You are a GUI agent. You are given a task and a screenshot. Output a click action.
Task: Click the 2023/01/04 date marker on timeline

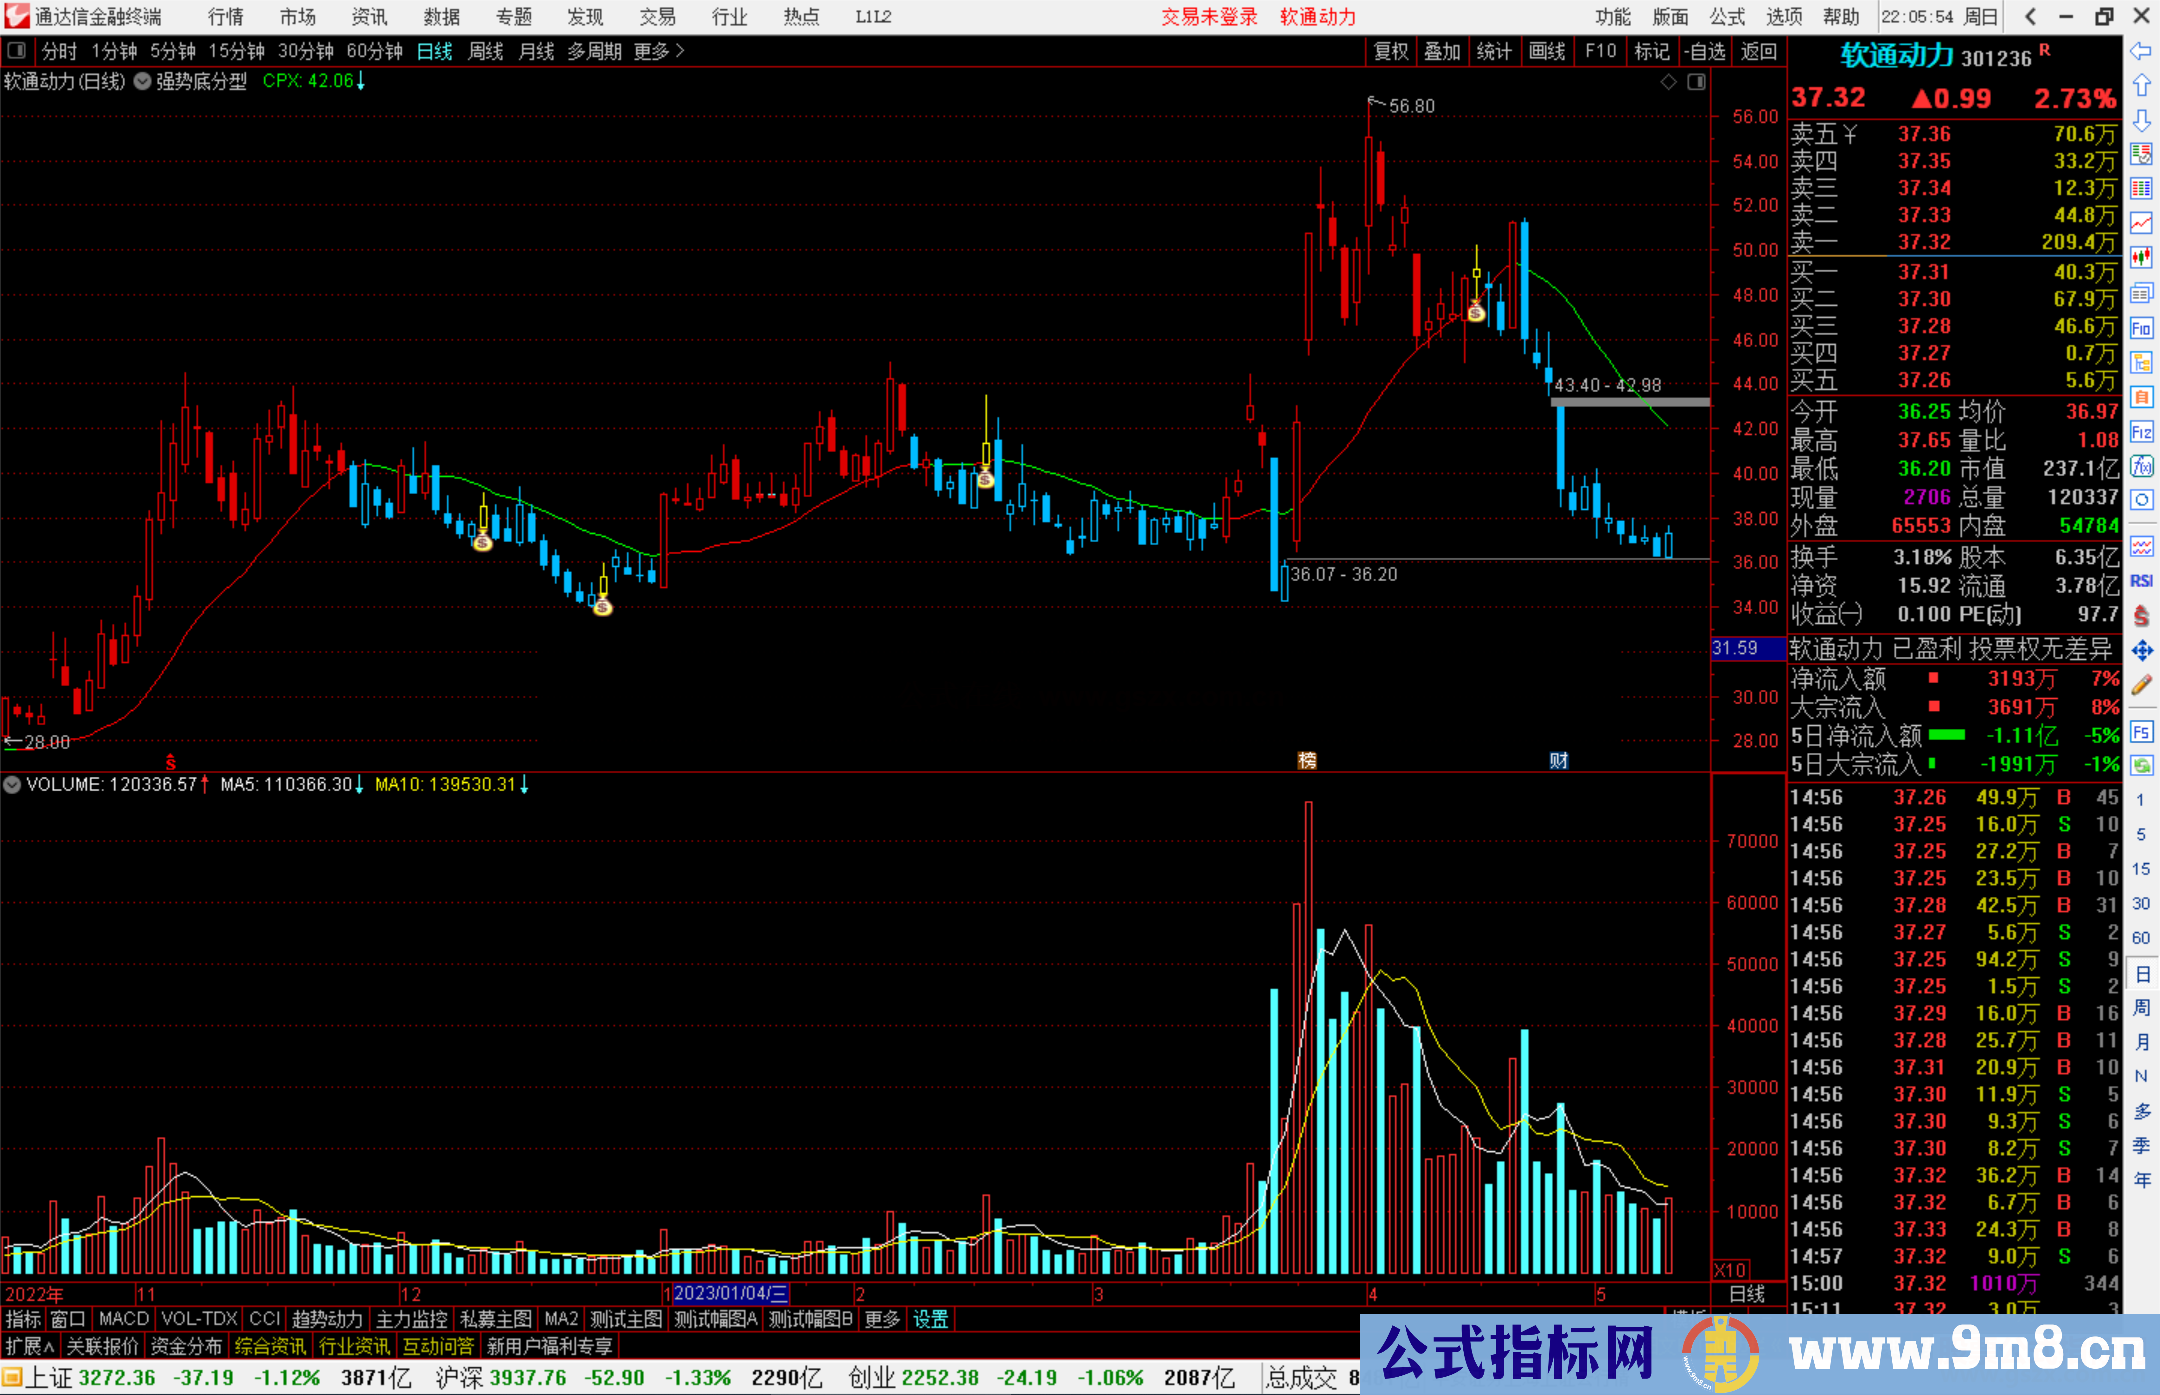coord(730,1293)
